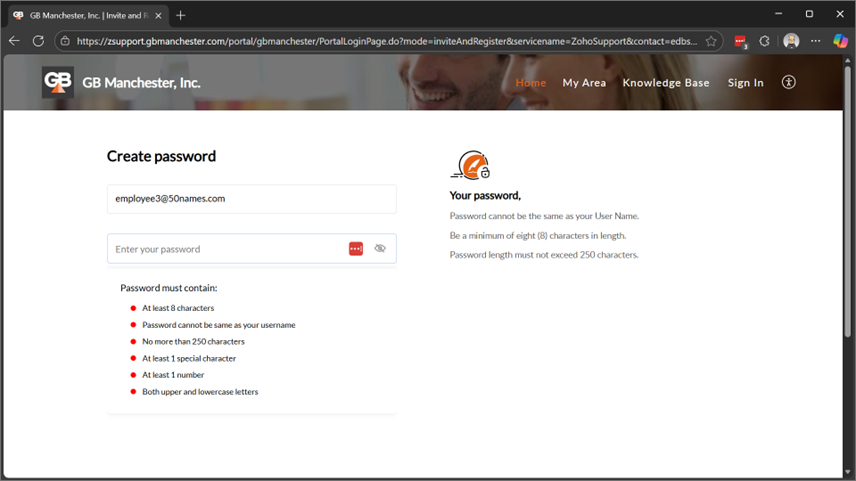
Task: Open the Knowledge Base page
Action: point(666,83)
